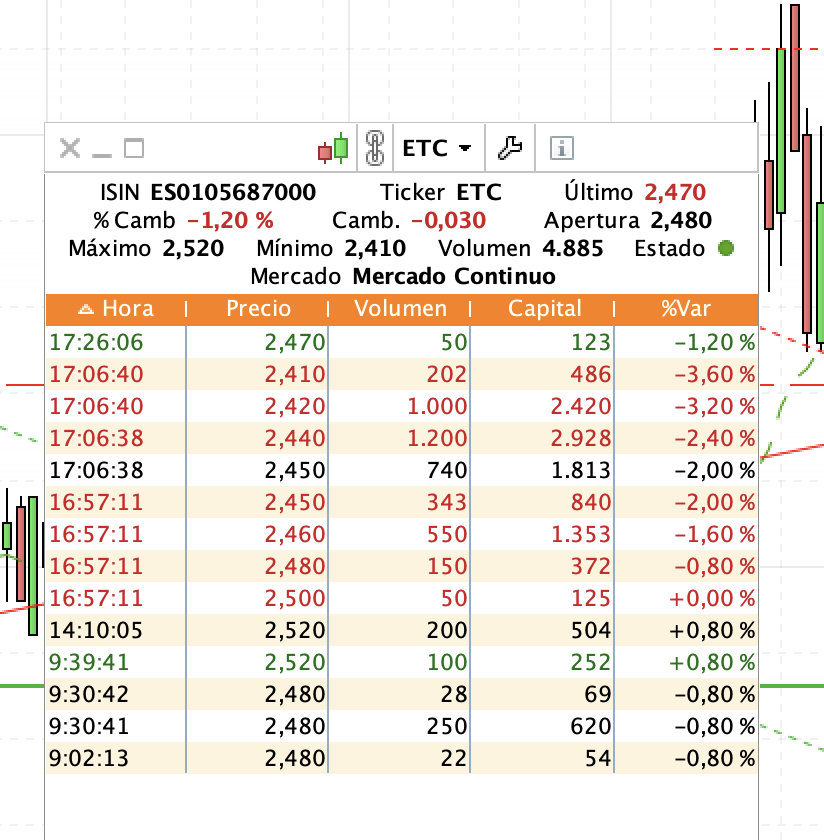The image size is (824, 840).
Task: Click the Capital column header
Action: click(544, 309)
